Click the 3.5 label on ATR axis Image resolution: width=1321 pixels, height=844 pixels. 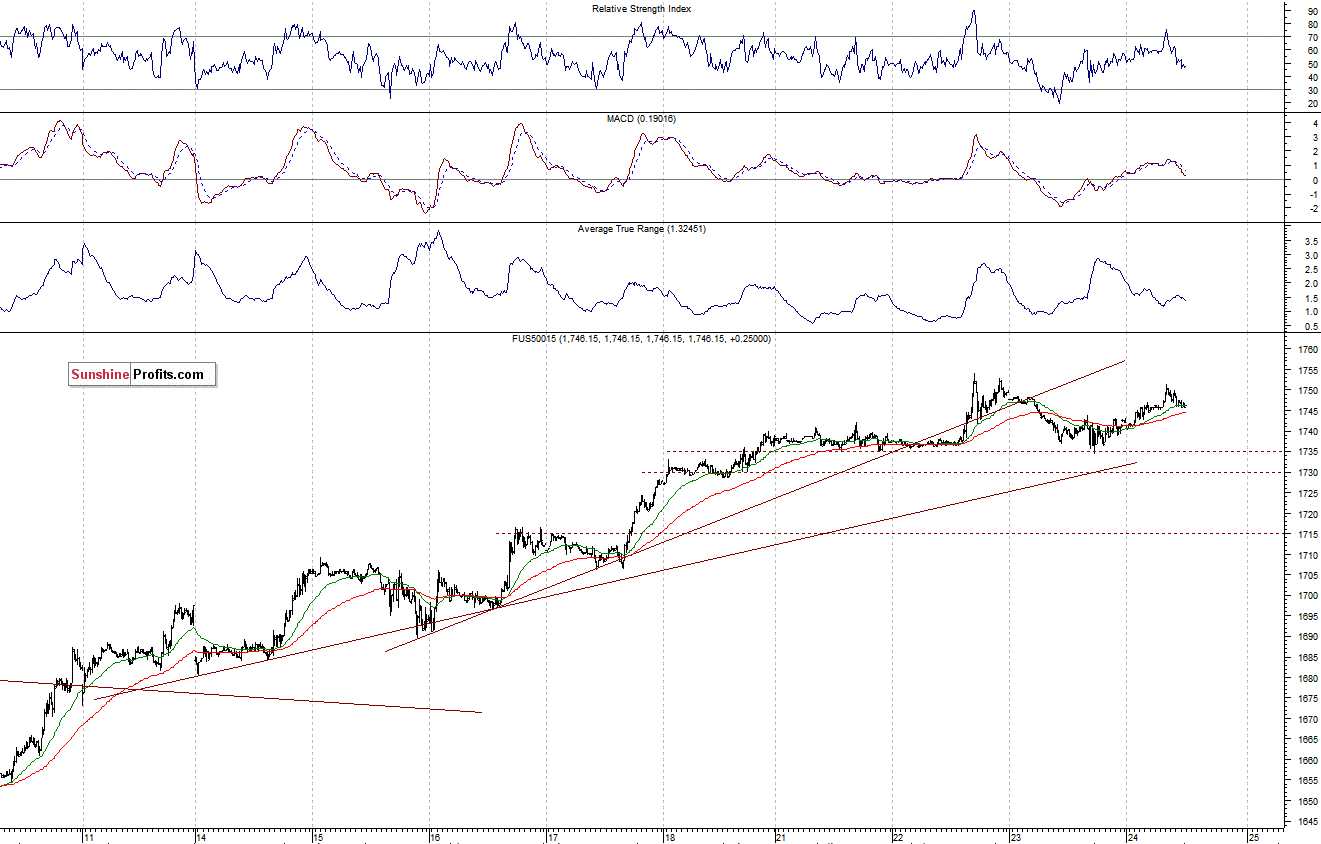tap(1310, 242)
